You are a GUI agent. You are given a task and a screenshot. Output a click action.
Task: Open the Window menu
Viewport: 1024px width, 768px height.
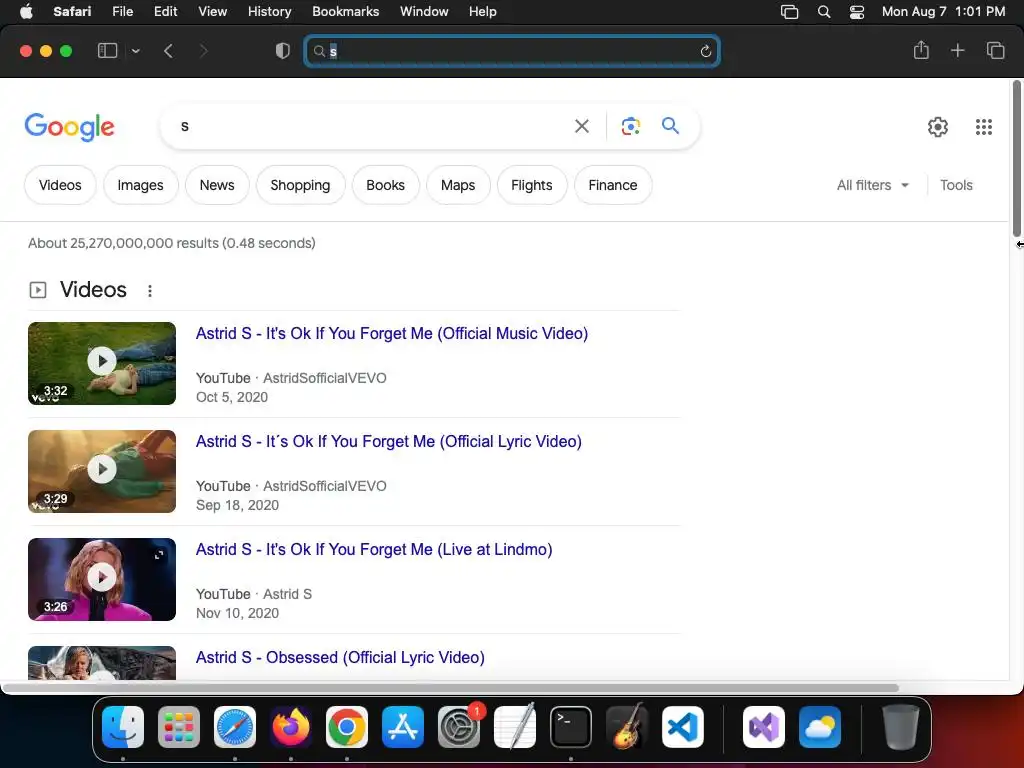click(x=424, y=12)
